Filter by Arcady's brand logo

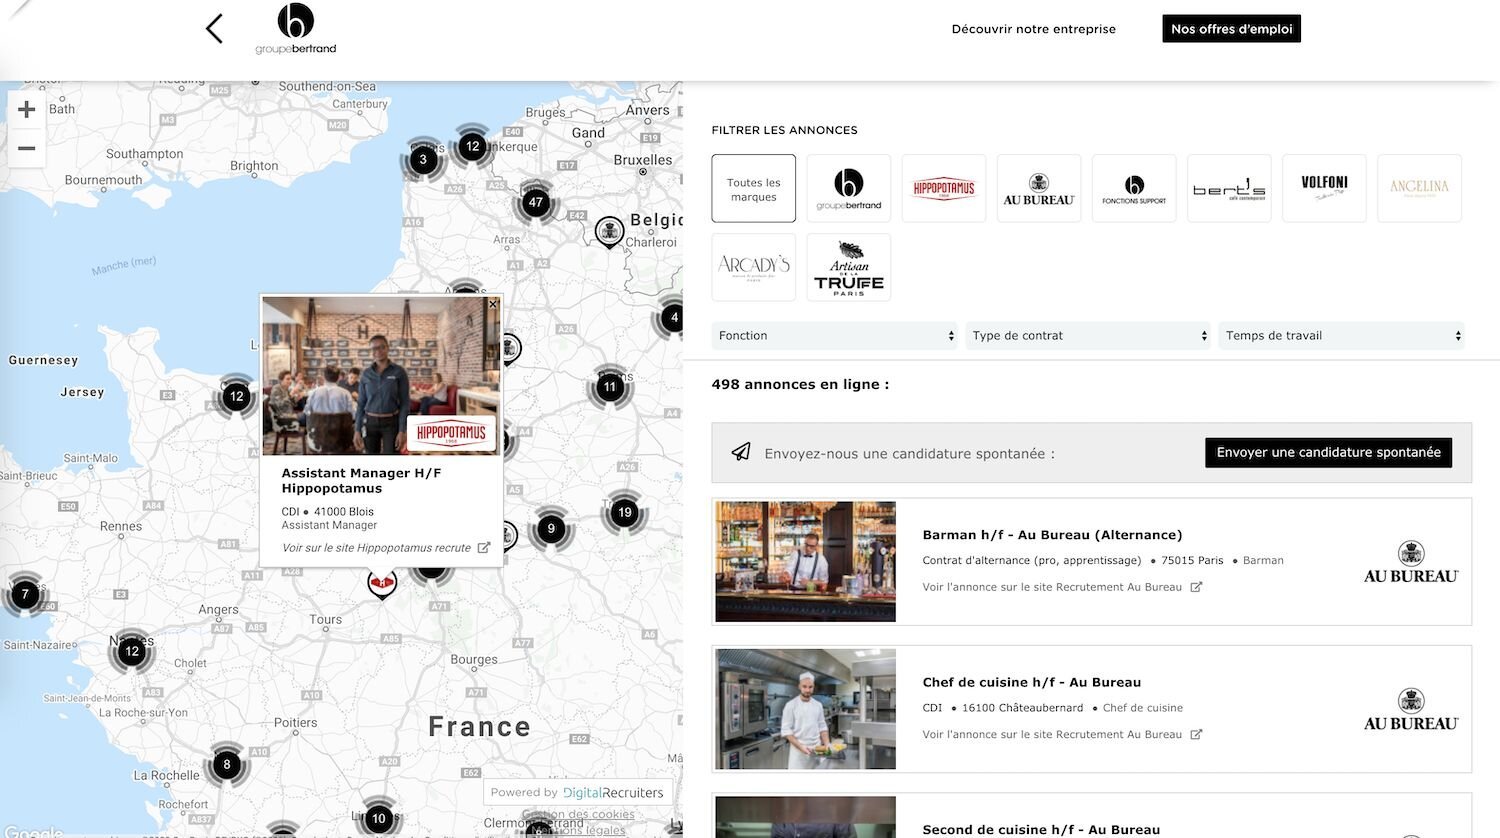pos(753,268)
